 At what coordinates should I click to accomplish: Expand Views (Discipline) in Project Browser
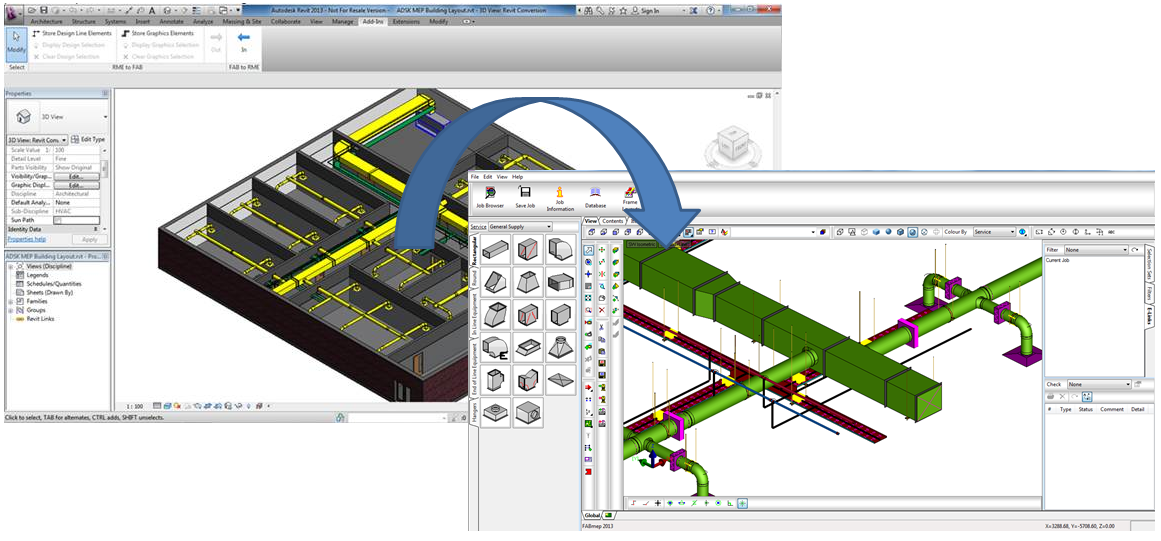pyautogui.click(x=11, y=266)
